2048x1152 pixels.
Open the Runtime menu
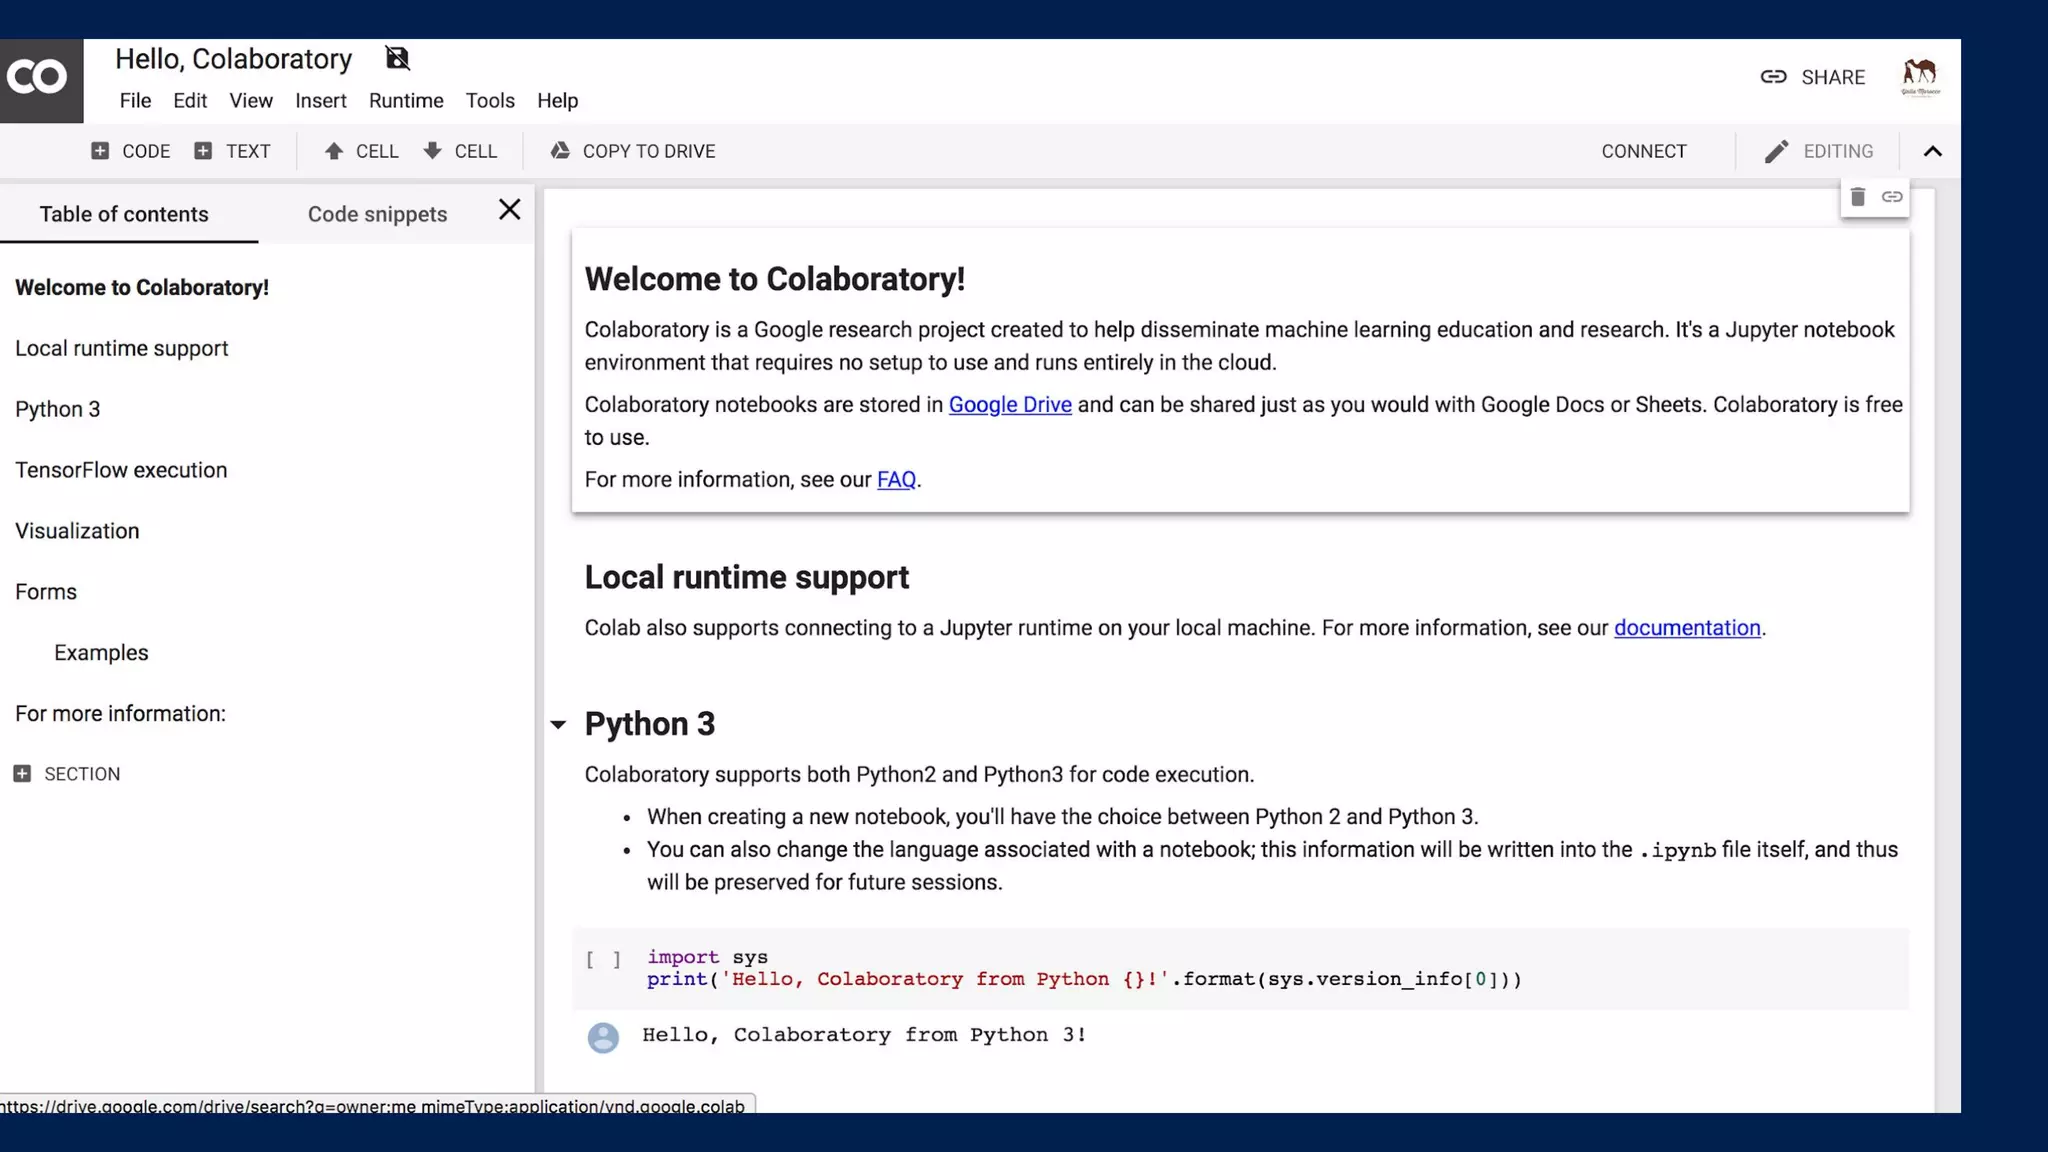tap(406, 101)
